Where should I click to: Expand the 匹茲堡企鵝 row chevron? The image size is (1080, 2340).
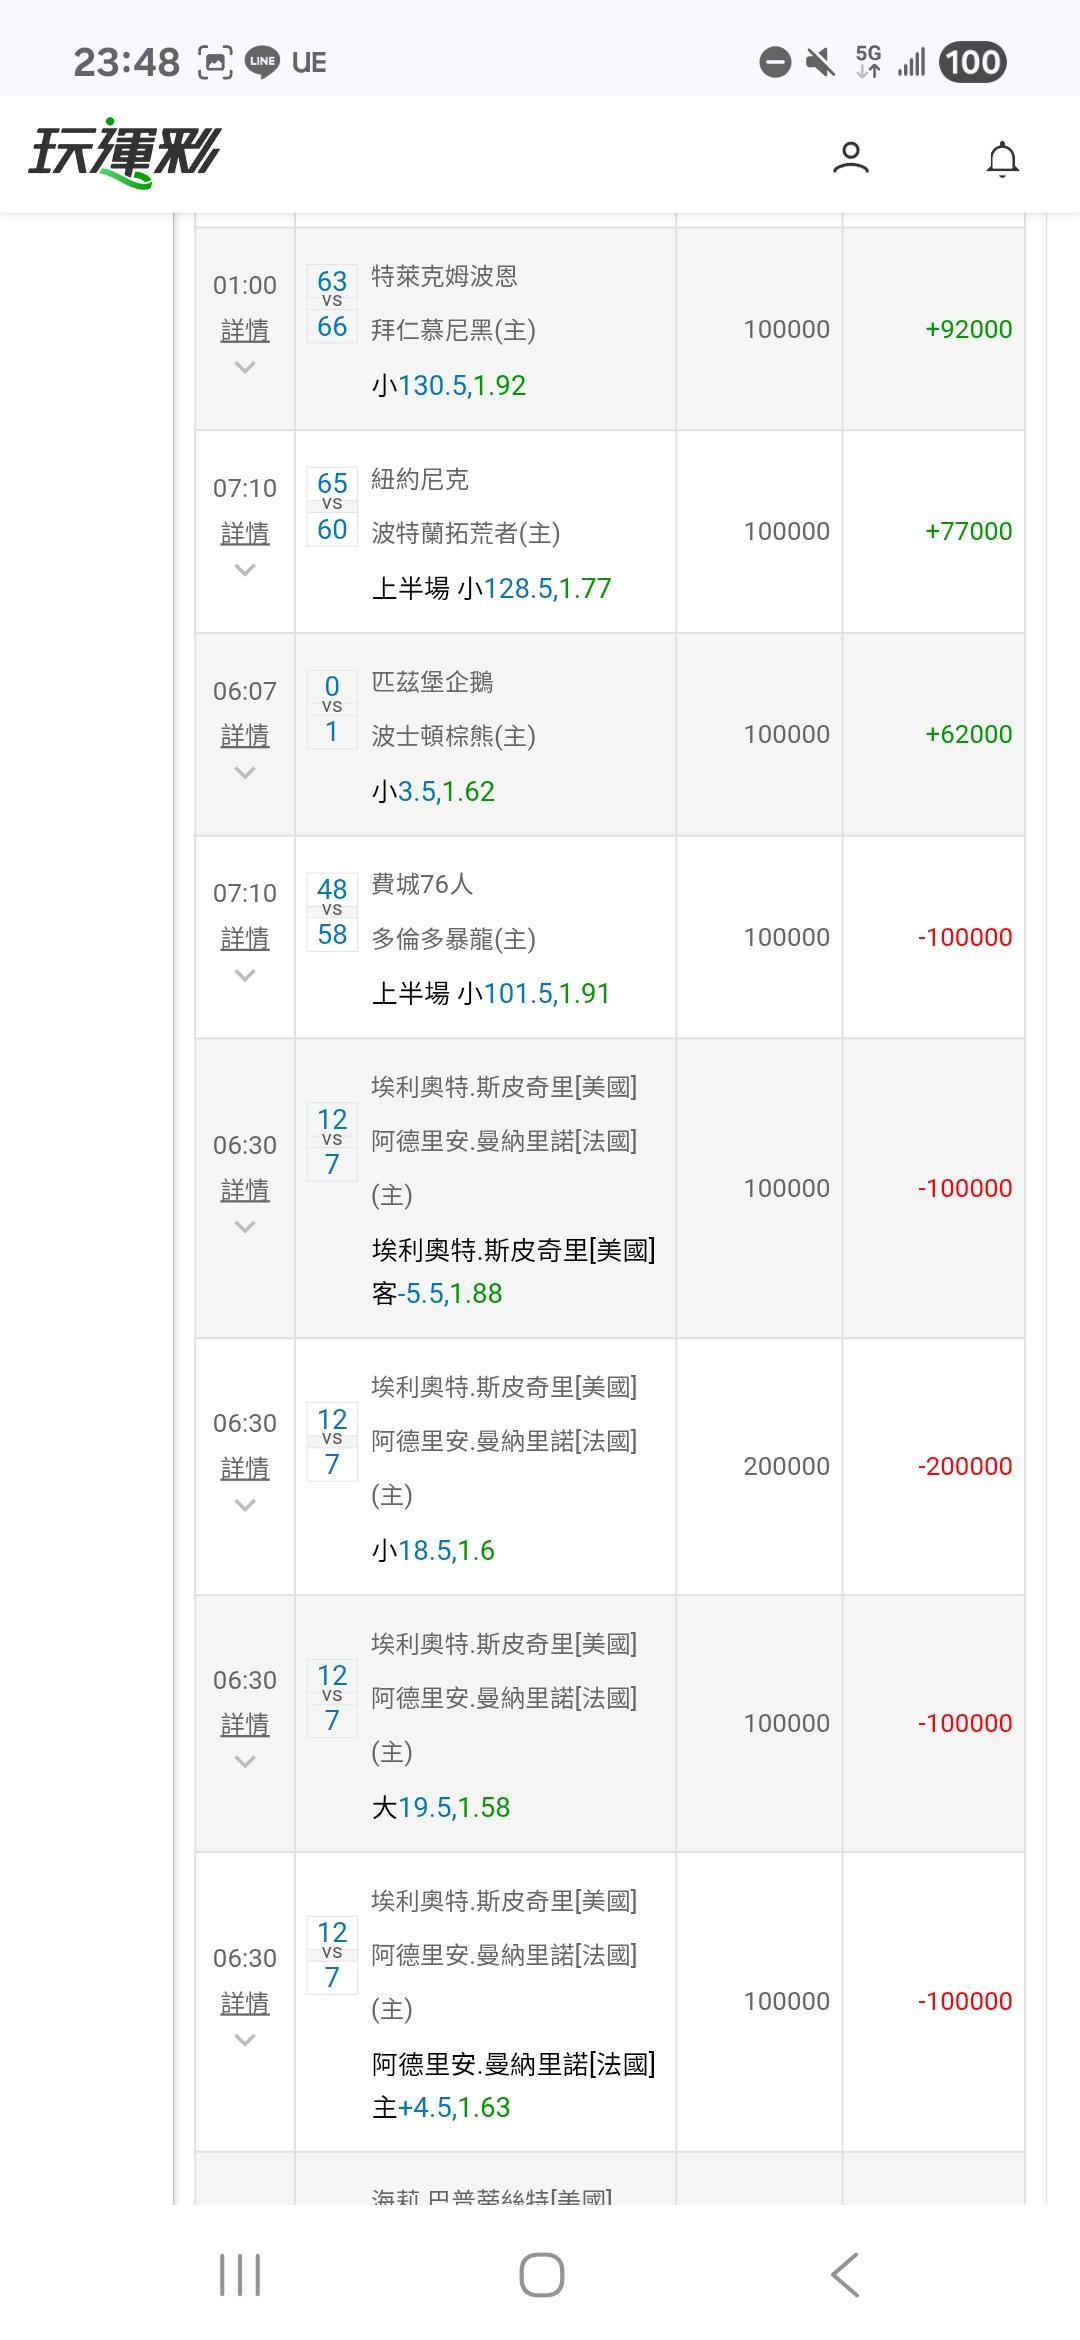(245, 773)
